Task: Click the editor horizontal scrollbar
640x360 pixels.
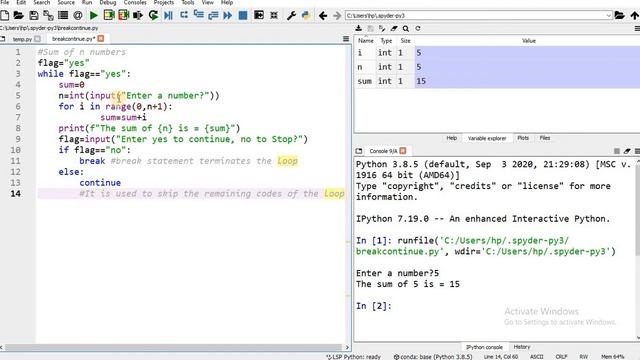Action: (x=173, y=347)
